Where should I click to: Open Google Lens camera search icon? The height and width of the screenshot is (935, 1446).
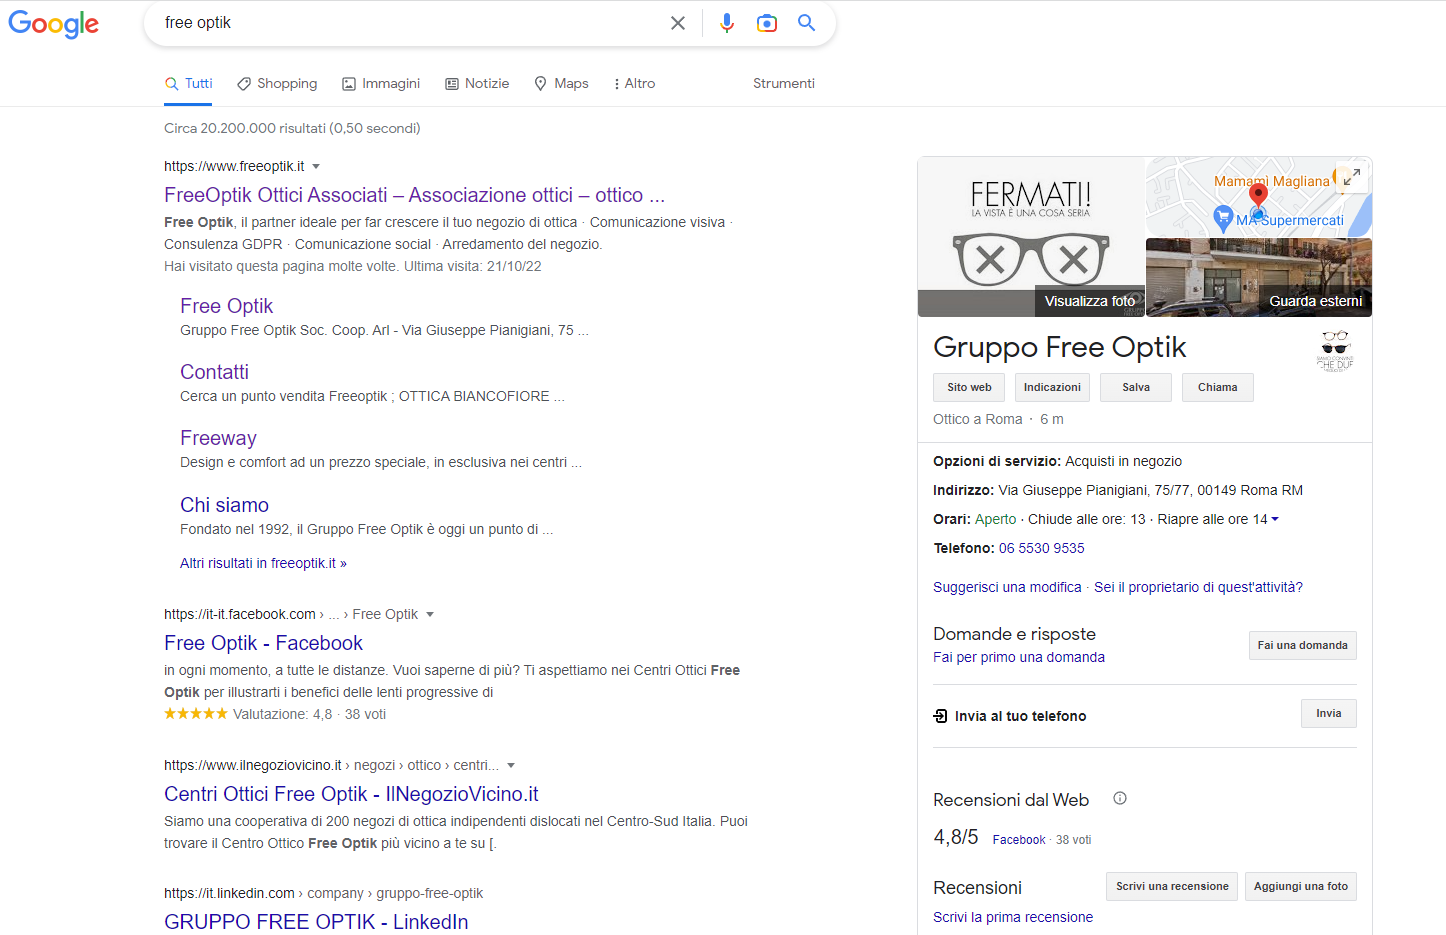pos(767,23)
